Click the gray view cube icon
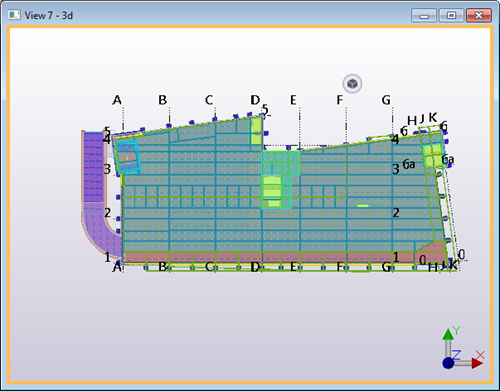Viewport: 500px width, 391px height. (x=352, y=84)
